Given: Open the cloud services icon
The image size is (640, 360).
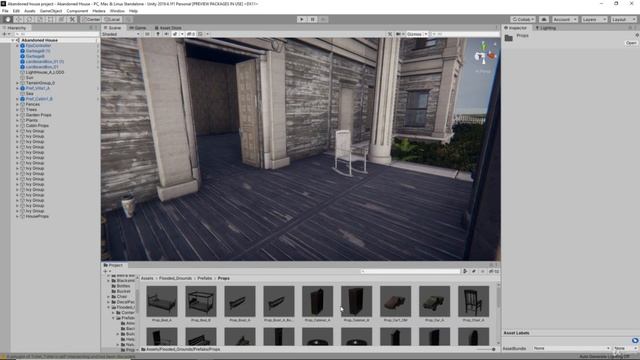Looking at the screenshot, I should click(x=544, y=19).
